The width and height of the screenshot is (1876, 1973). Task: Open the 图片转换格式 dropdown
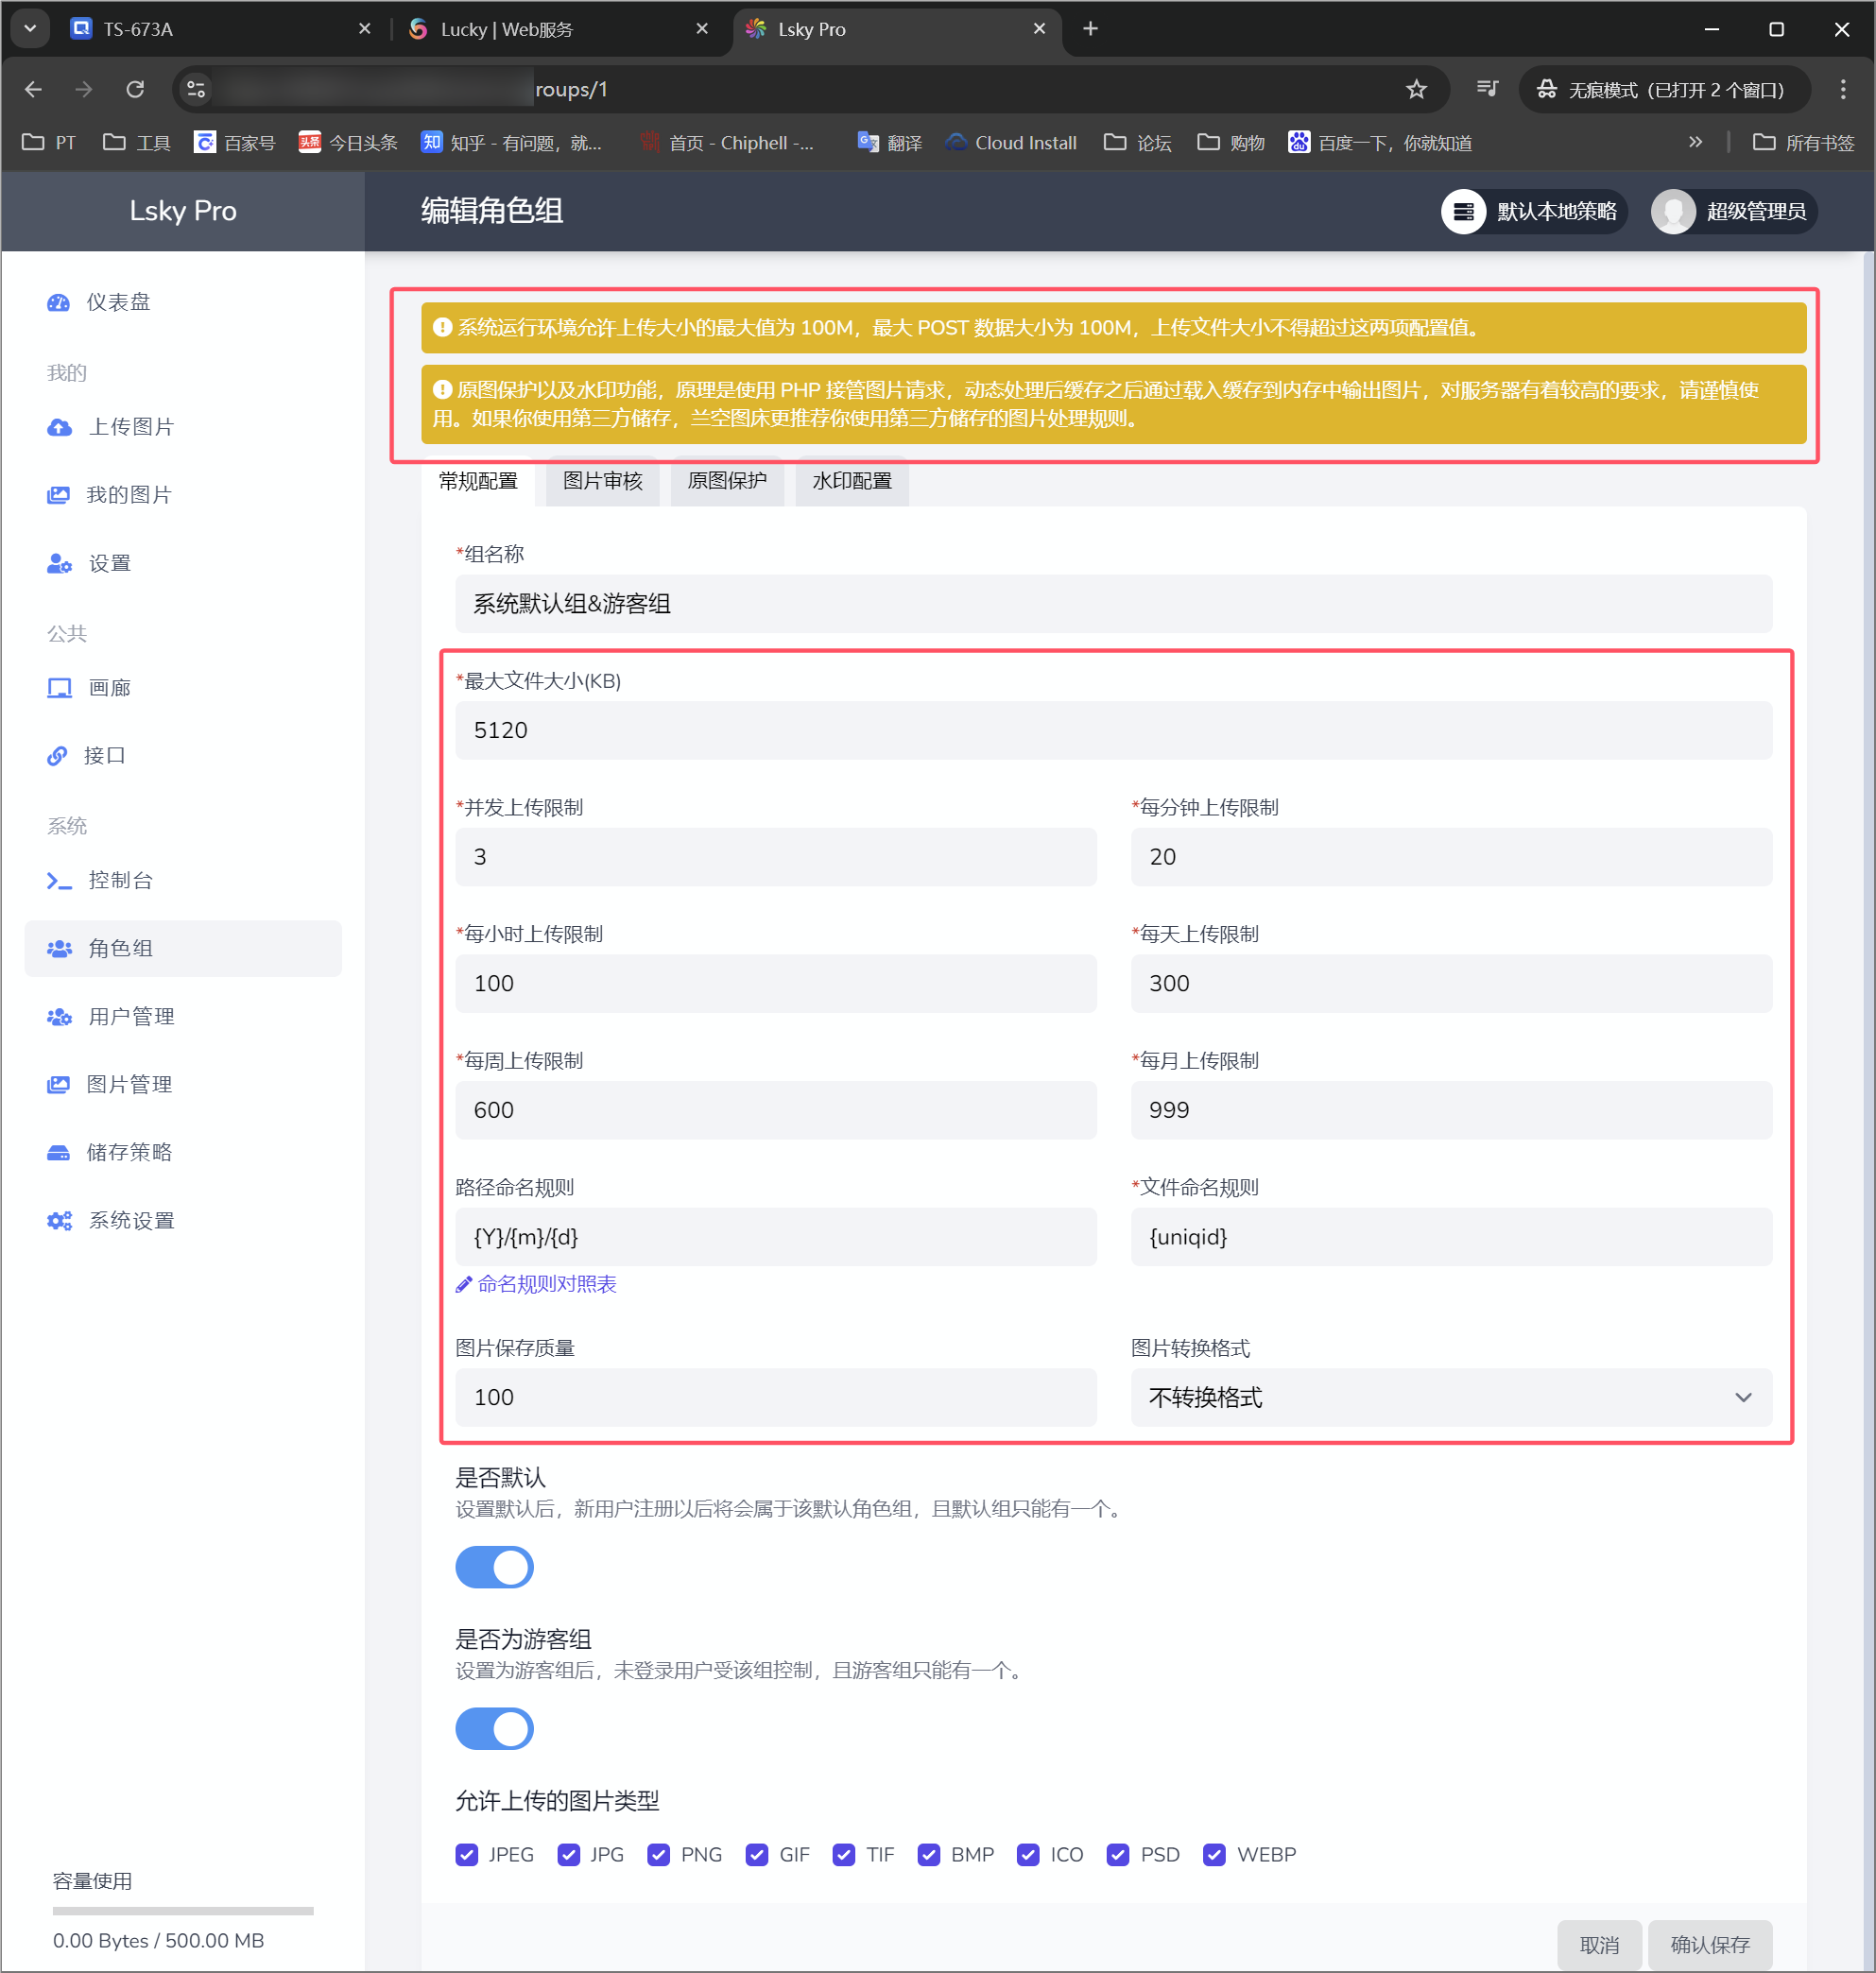[x=1451, y=1397]
